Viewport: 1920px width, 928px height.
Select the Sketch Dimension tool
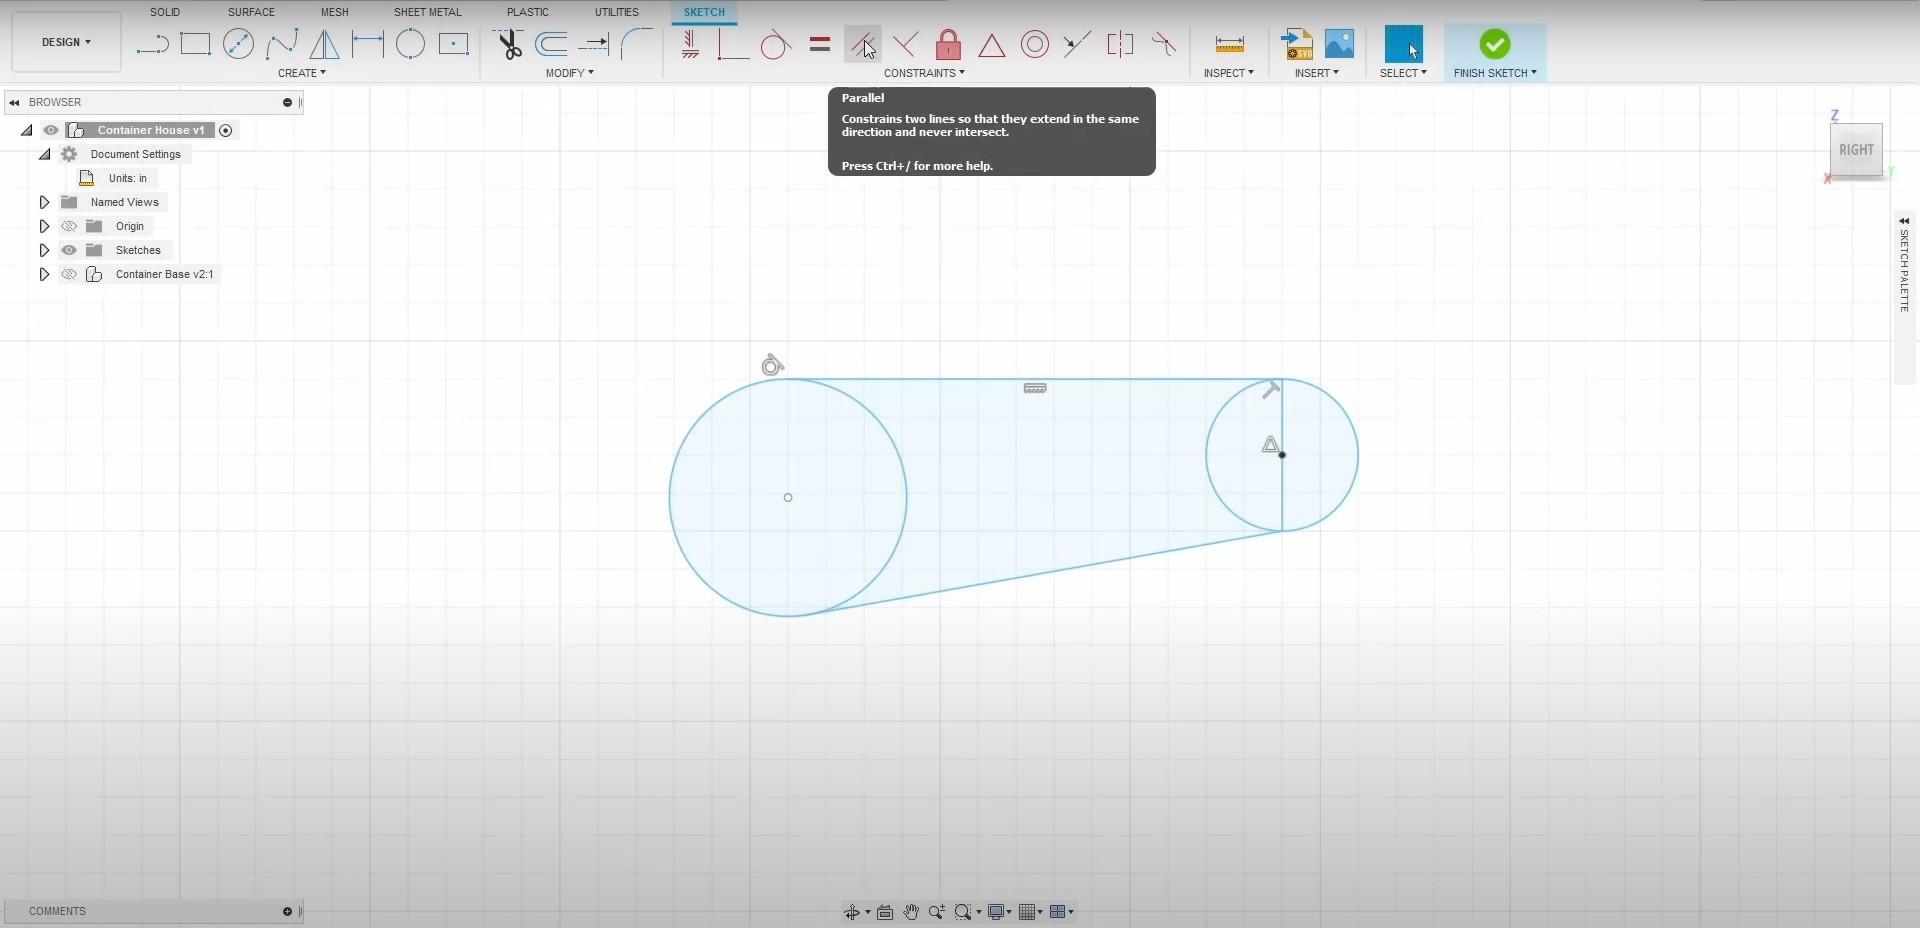click(x=367, y=44)
